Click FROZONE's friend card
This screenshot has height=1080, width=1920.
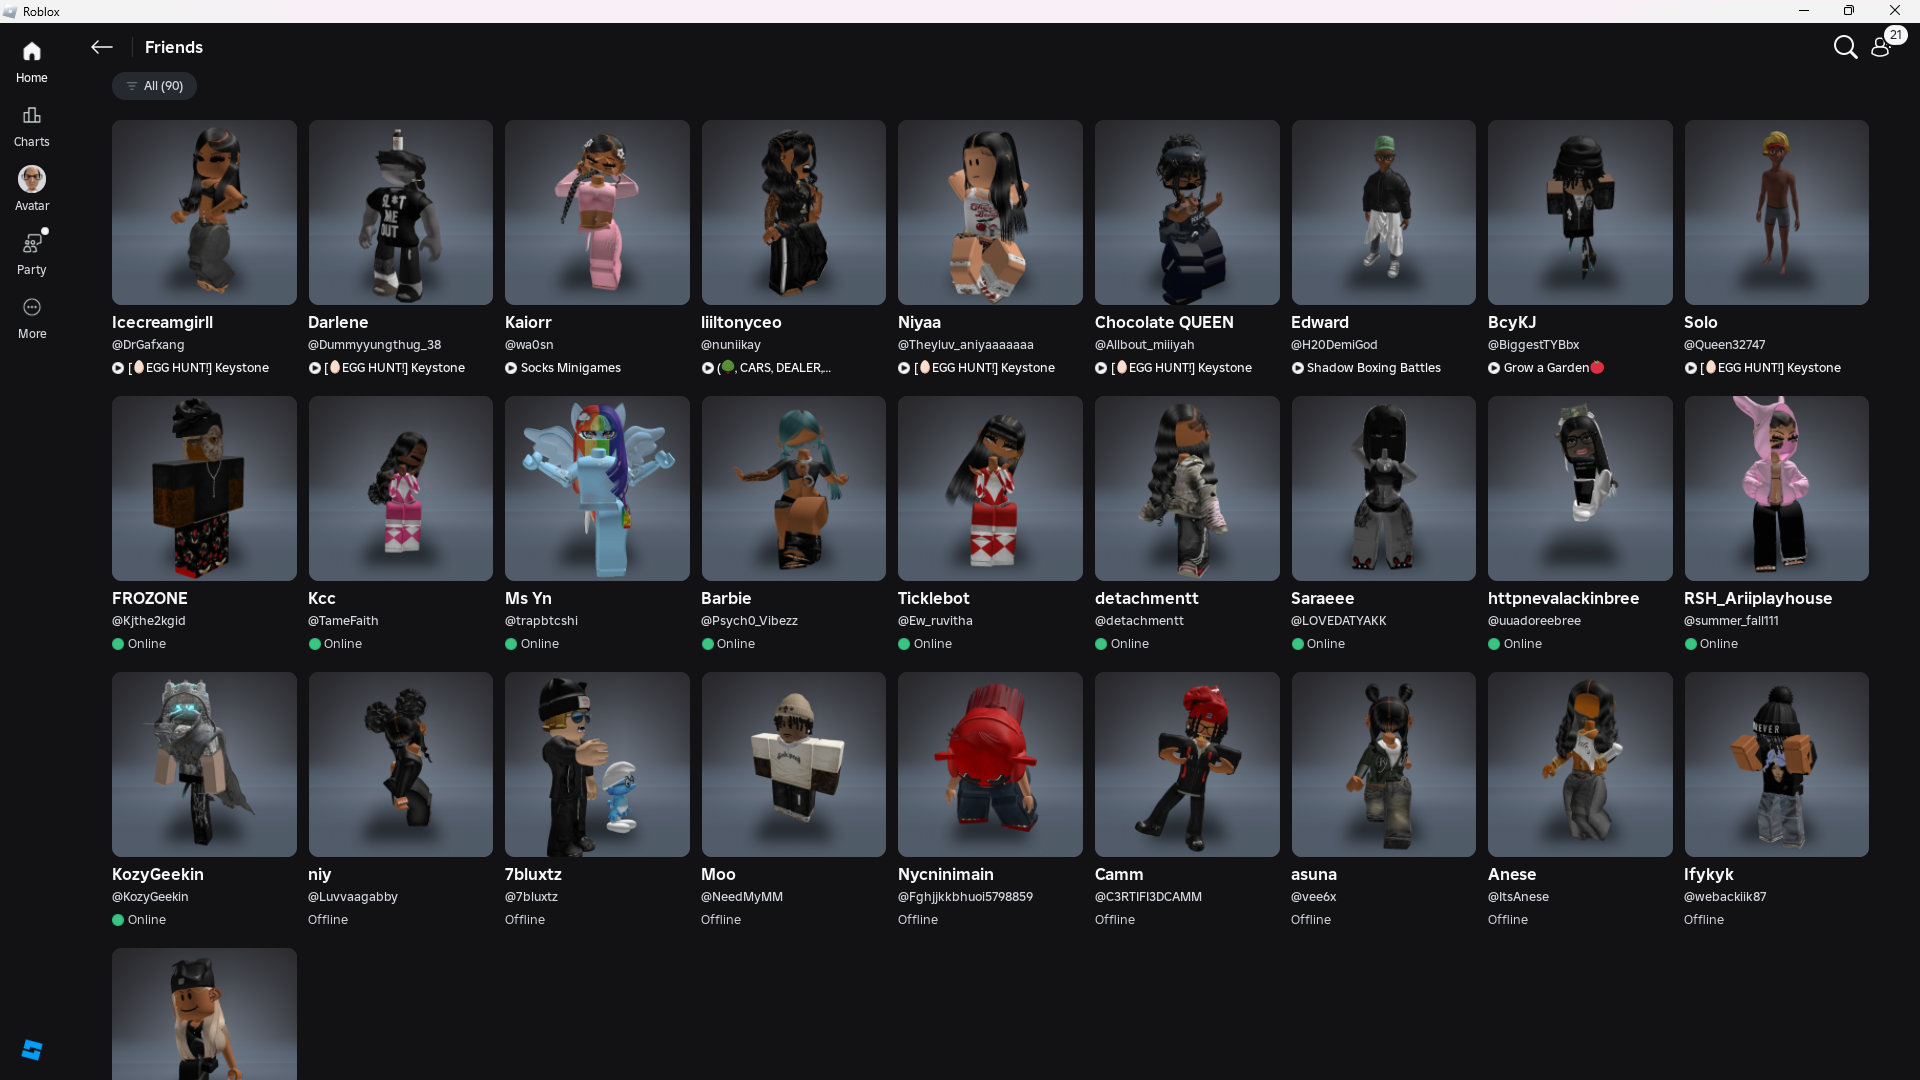pos(204,488)
